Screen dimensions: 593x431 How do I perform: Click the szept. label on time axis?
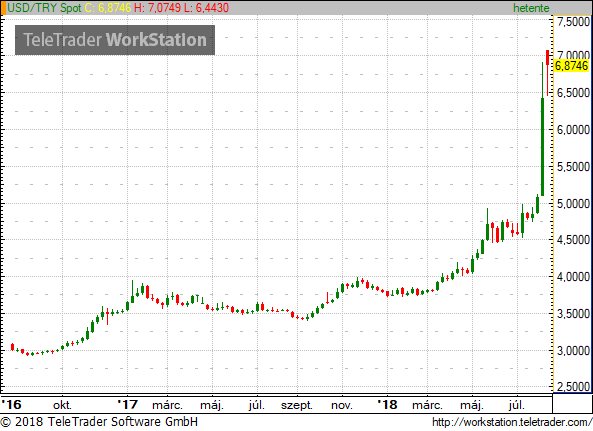click(297, 406)
